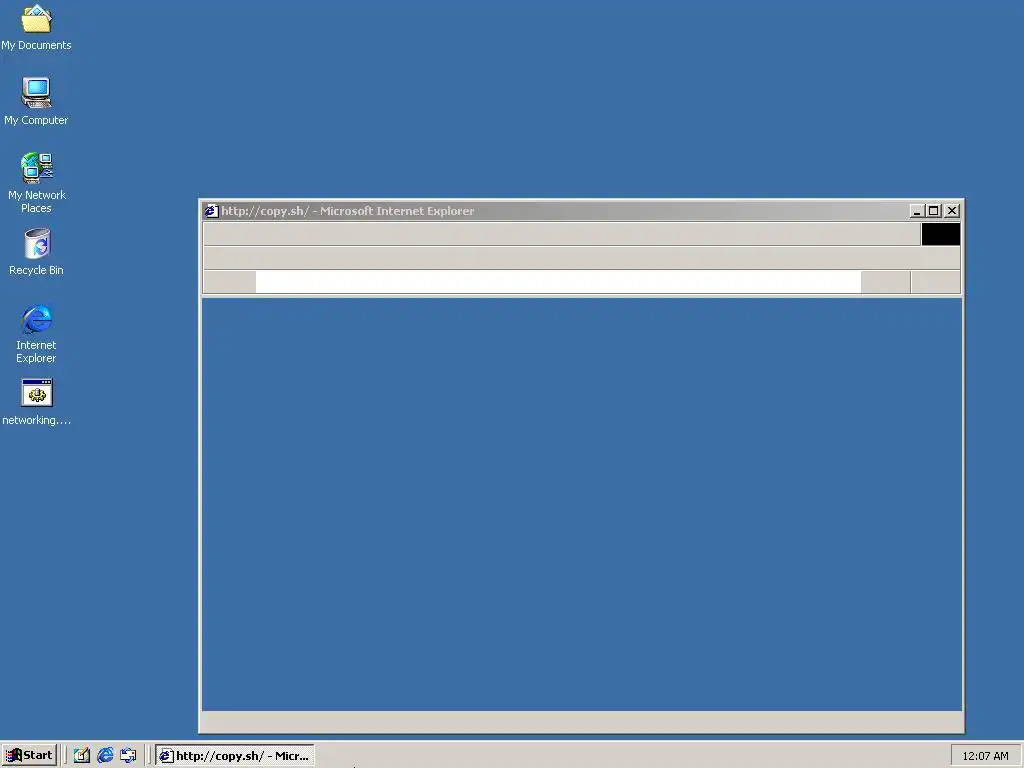Click Show Desktop in Quick Launch
The height and width of the screenshot is (768, 1024).
(x=82, y=756)
